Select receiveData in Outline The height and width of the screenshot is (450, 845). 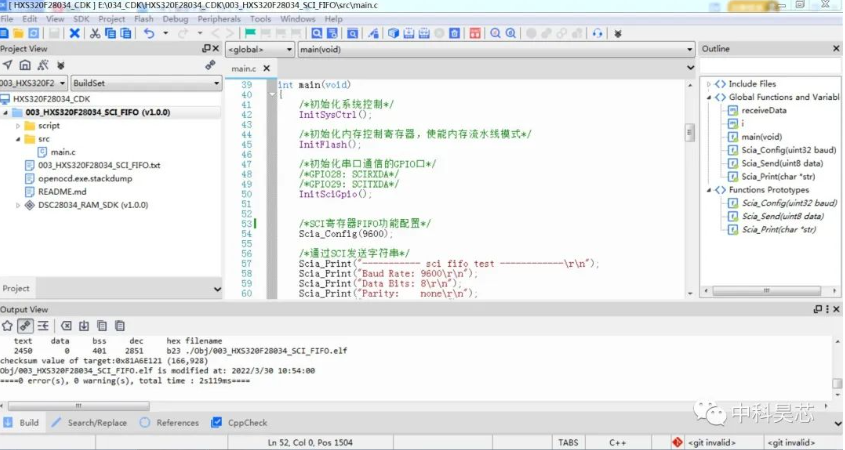click(764, 110)
